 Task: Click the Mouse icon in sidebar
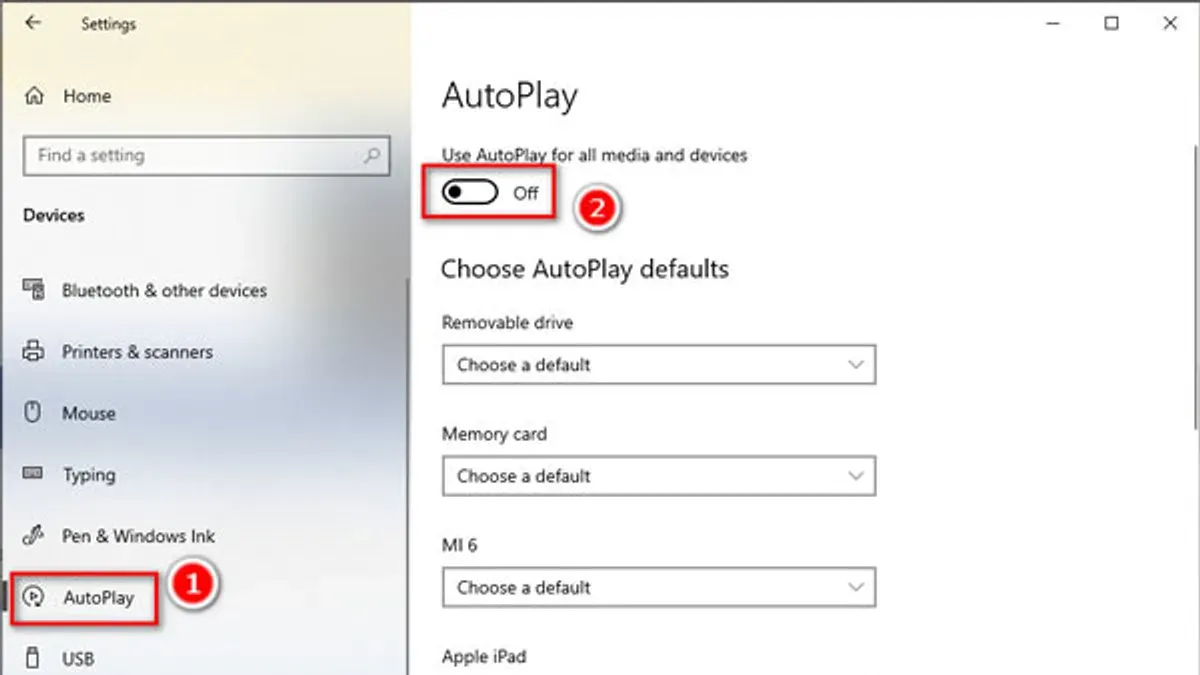33,413
